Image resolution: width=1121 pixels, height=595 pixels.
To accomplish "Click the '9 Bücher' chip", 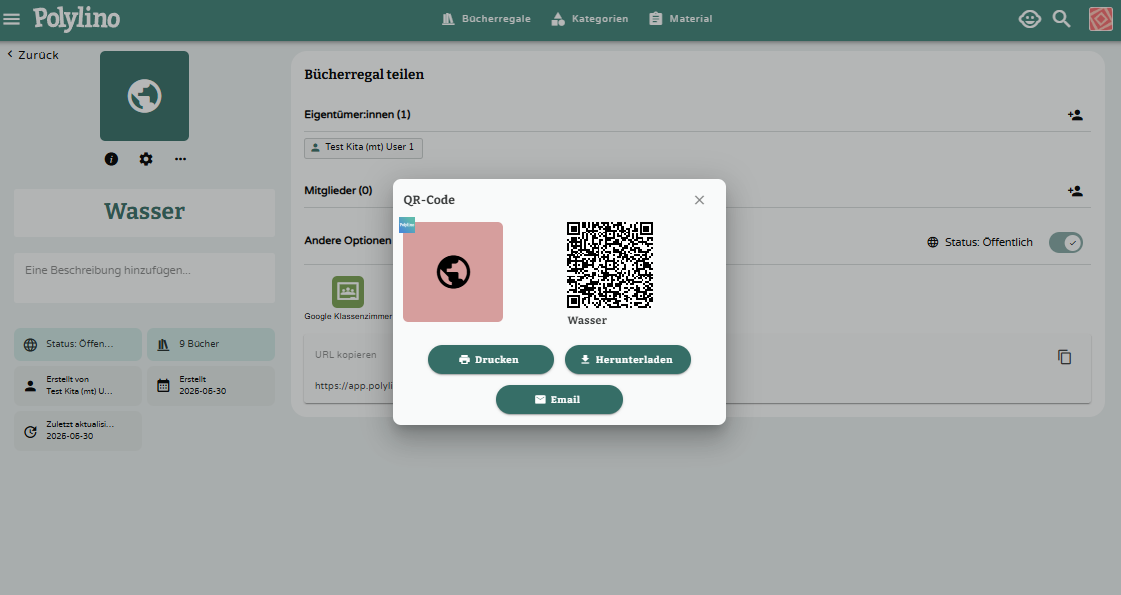I will 211,344.
